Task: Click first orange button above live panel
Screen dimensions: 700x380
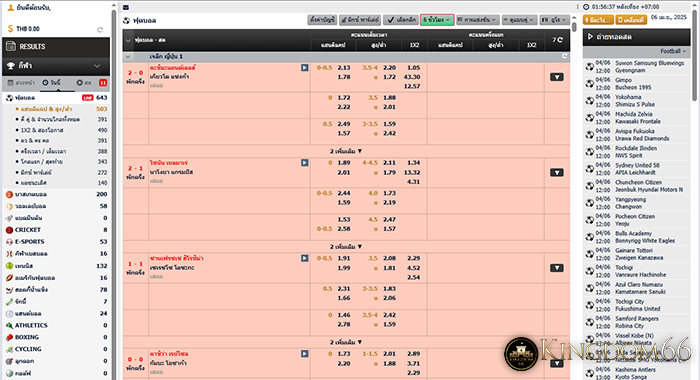Action: [598, 20]
